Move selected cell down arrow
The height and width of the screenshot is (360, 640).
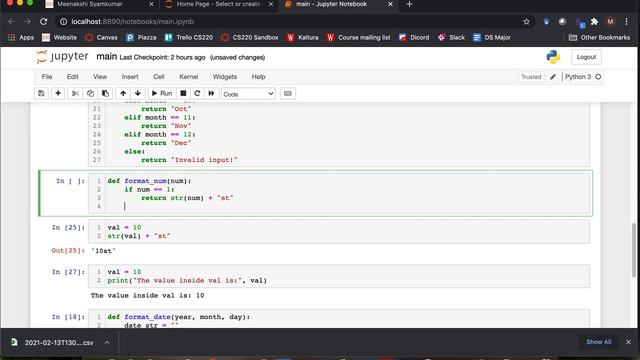138,93
